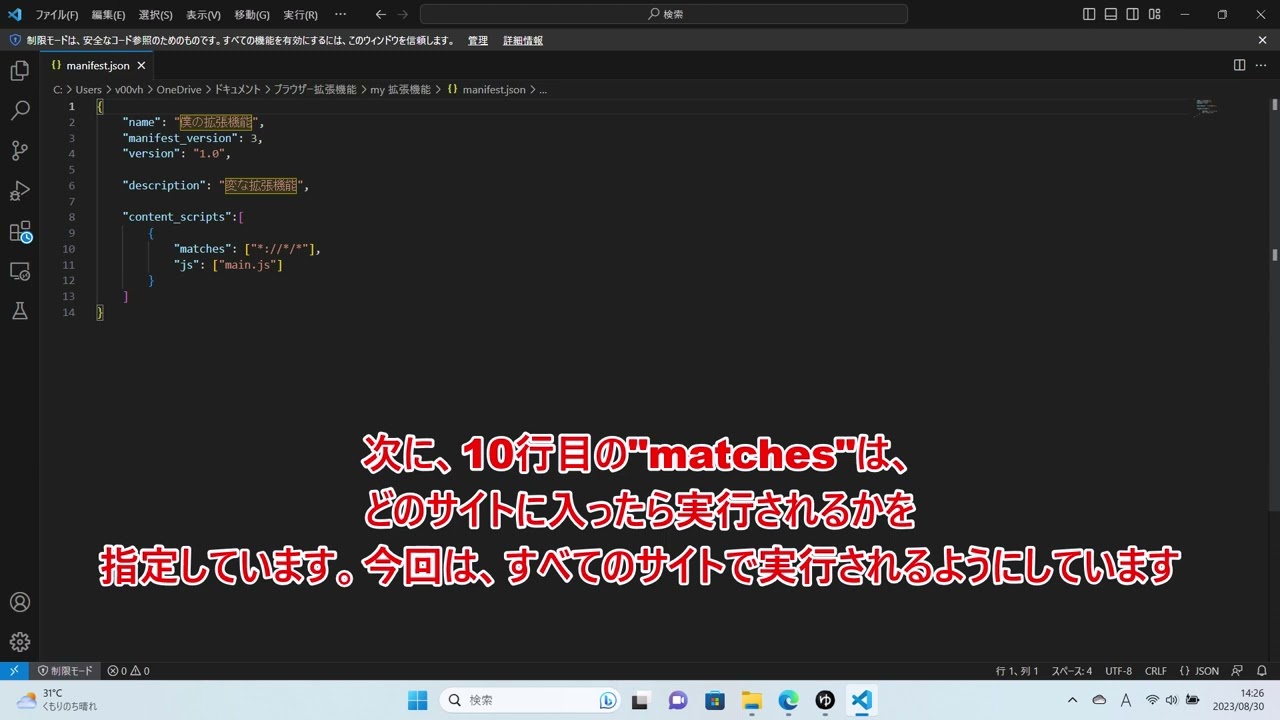Open the Run and Debug view
The width and height of the screenshot is (1280, 720).
(19, 191)
